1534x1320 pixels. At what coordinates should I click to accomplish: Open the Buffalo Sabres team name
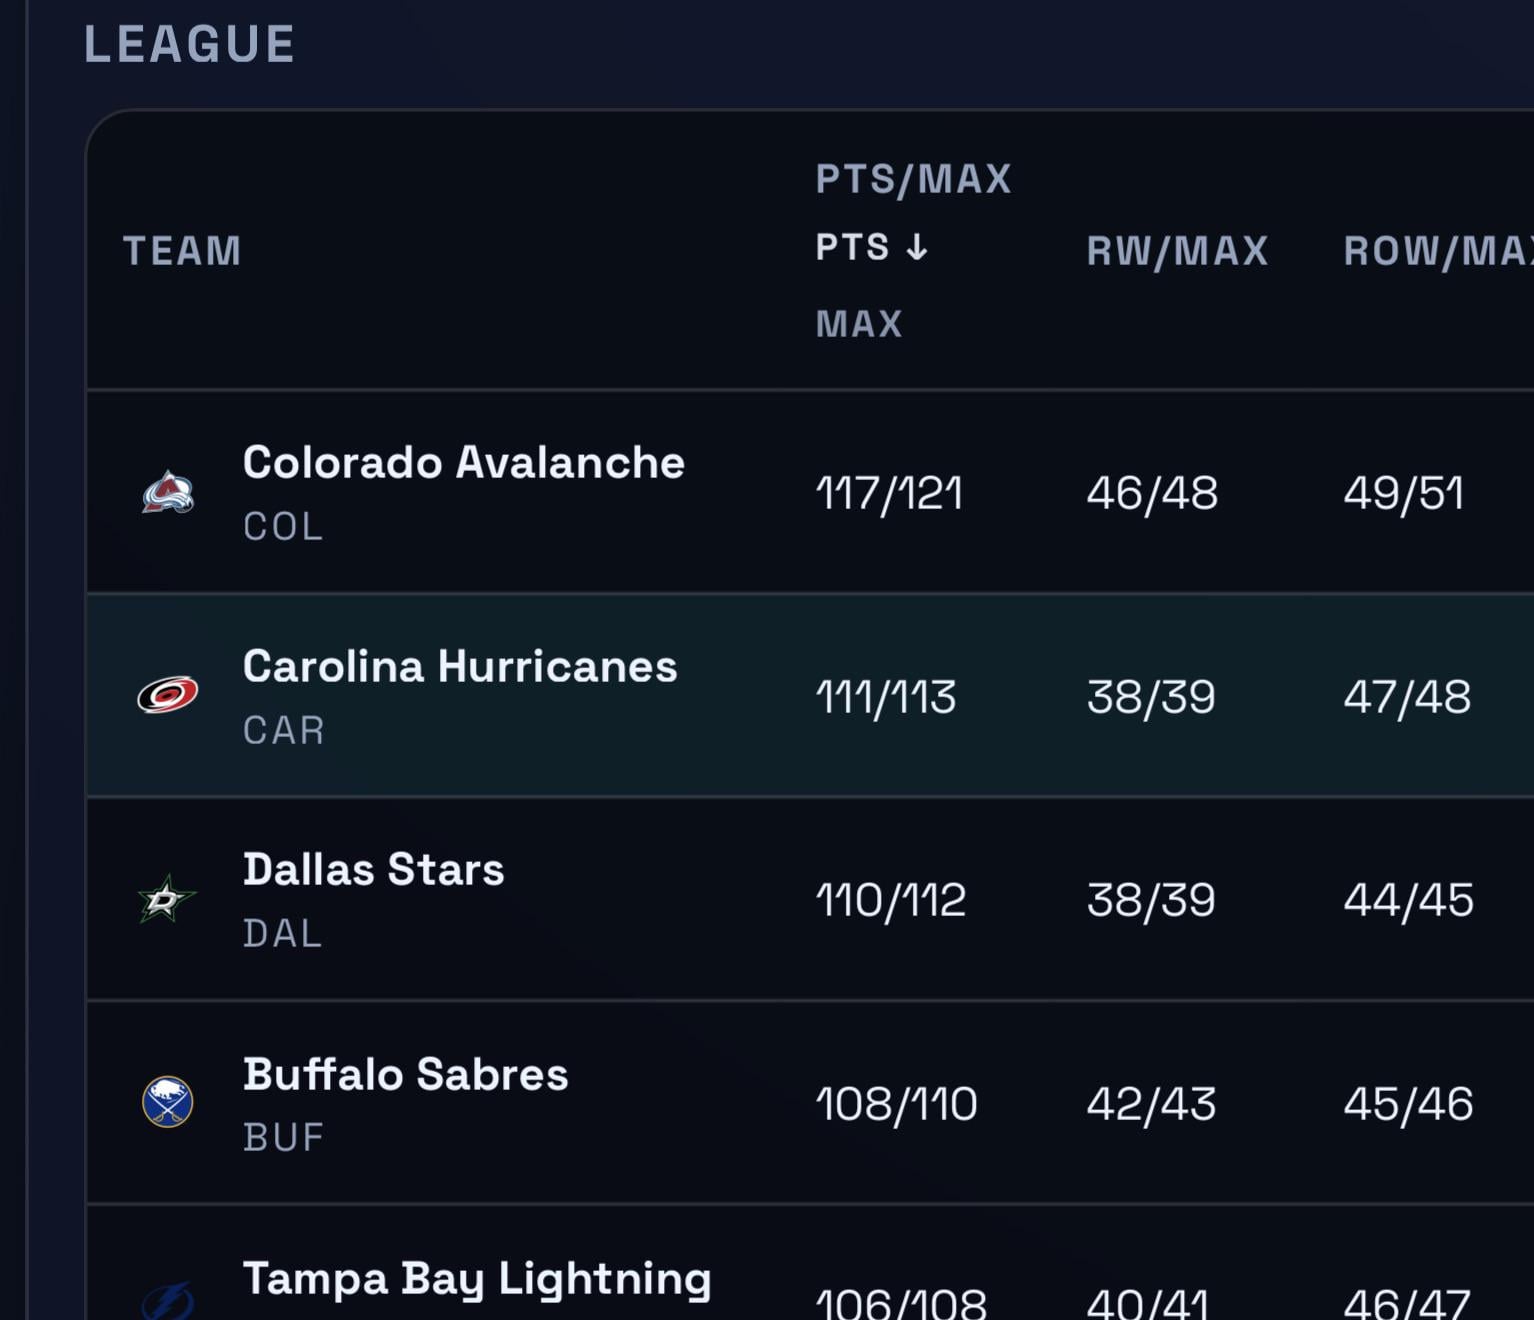[x=405, y=1074]
